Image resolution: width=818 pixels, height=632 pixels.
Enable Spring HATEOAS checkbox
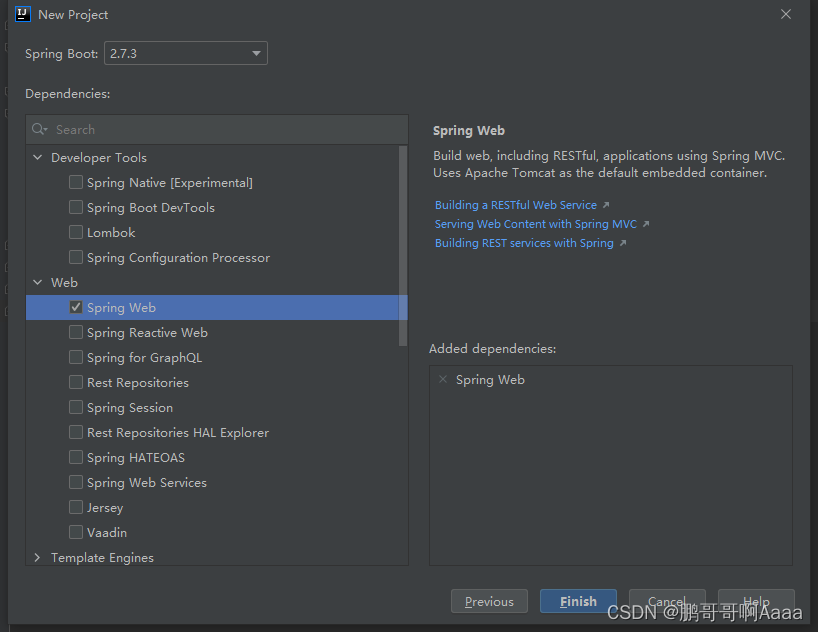76,458
